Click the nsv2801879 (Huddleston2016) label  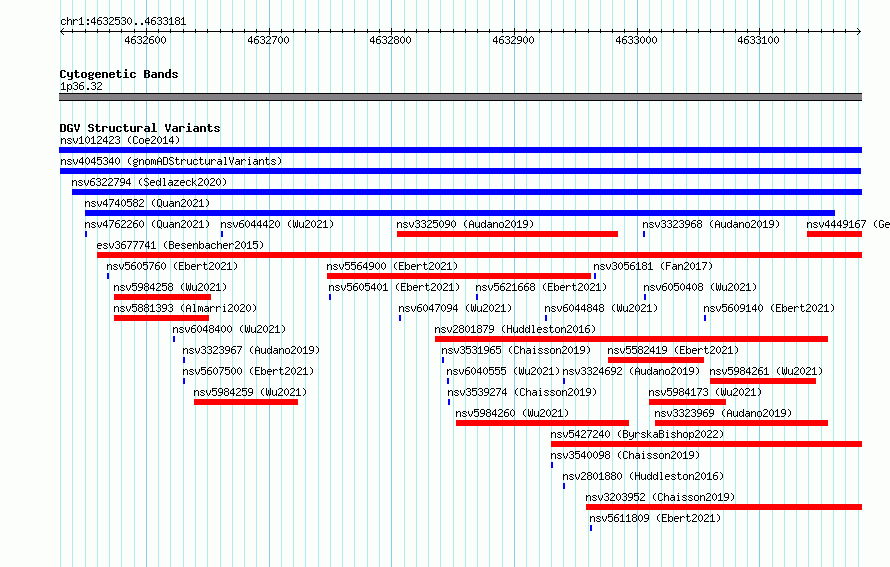pos(515,329)
